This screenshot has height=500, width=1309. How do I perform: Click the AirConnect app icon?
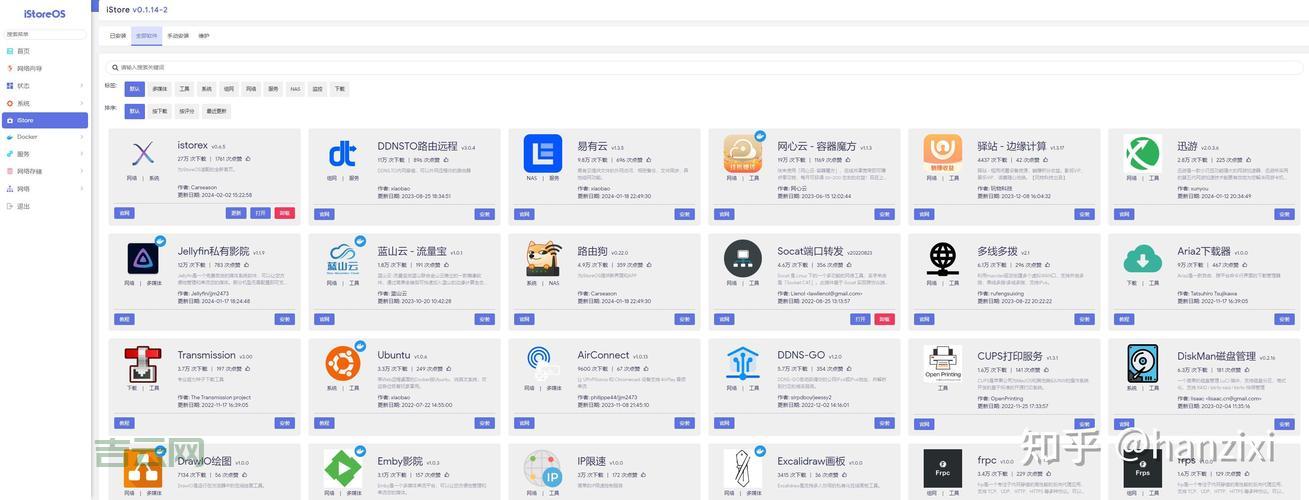pyautogui.click(x=543, y=362)
